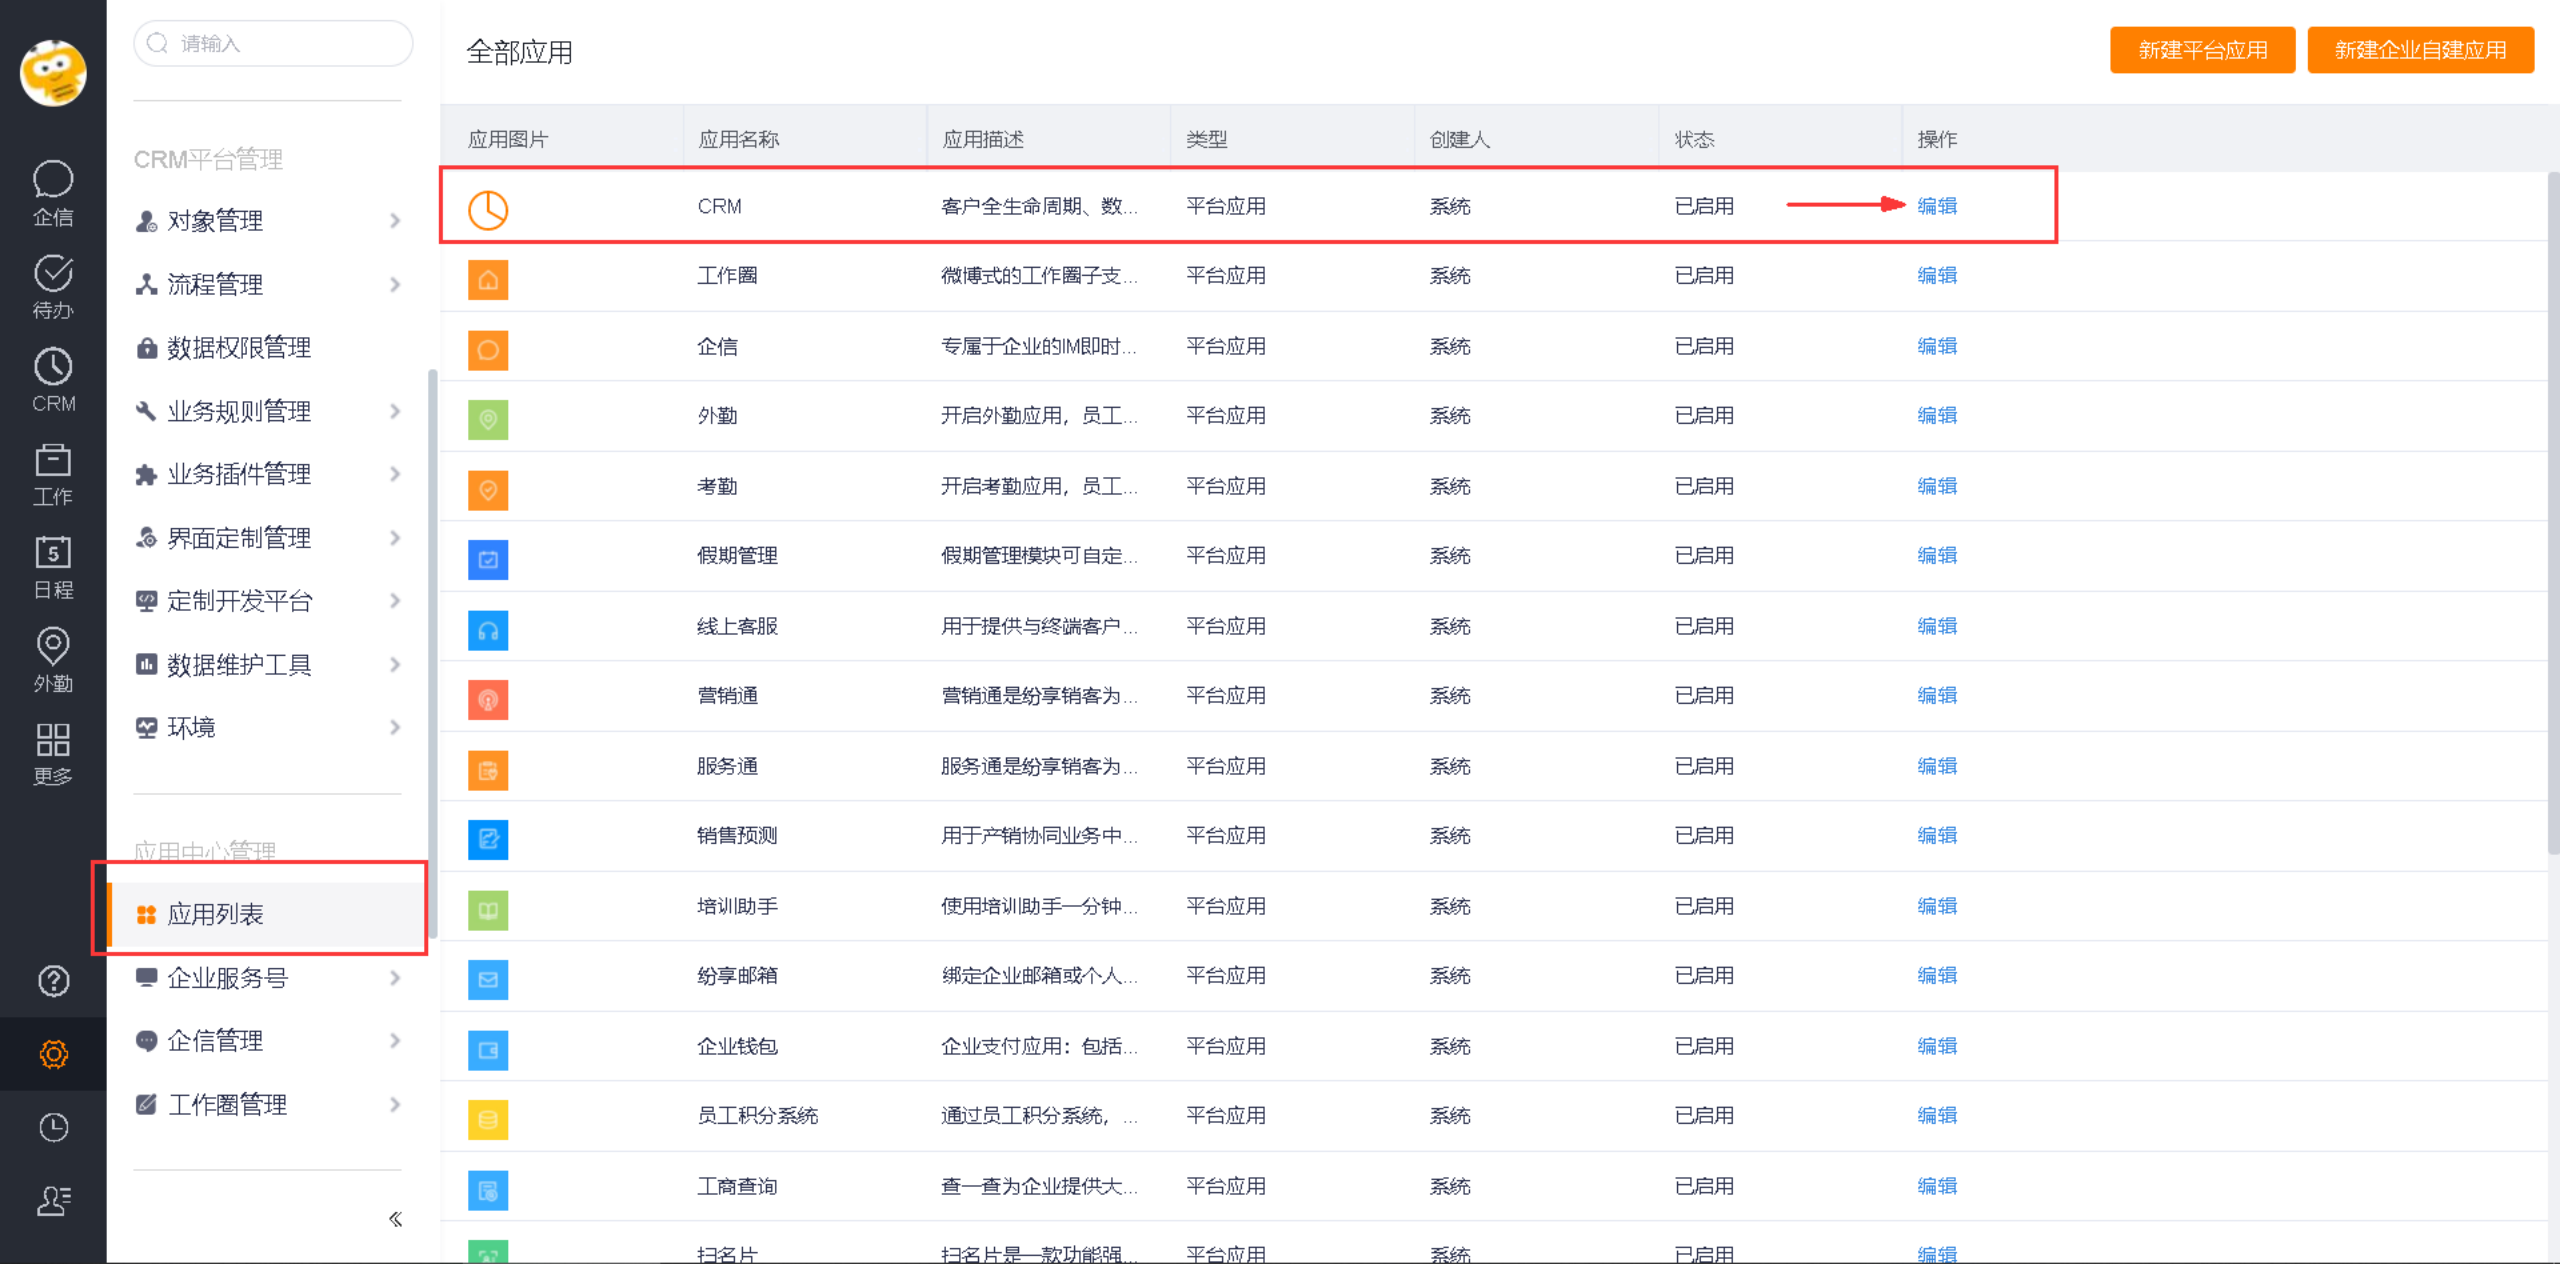The image size is (2560, 1264).
Task: Expand 界面定制管理 chevron
Action: [x=395, y=538]
